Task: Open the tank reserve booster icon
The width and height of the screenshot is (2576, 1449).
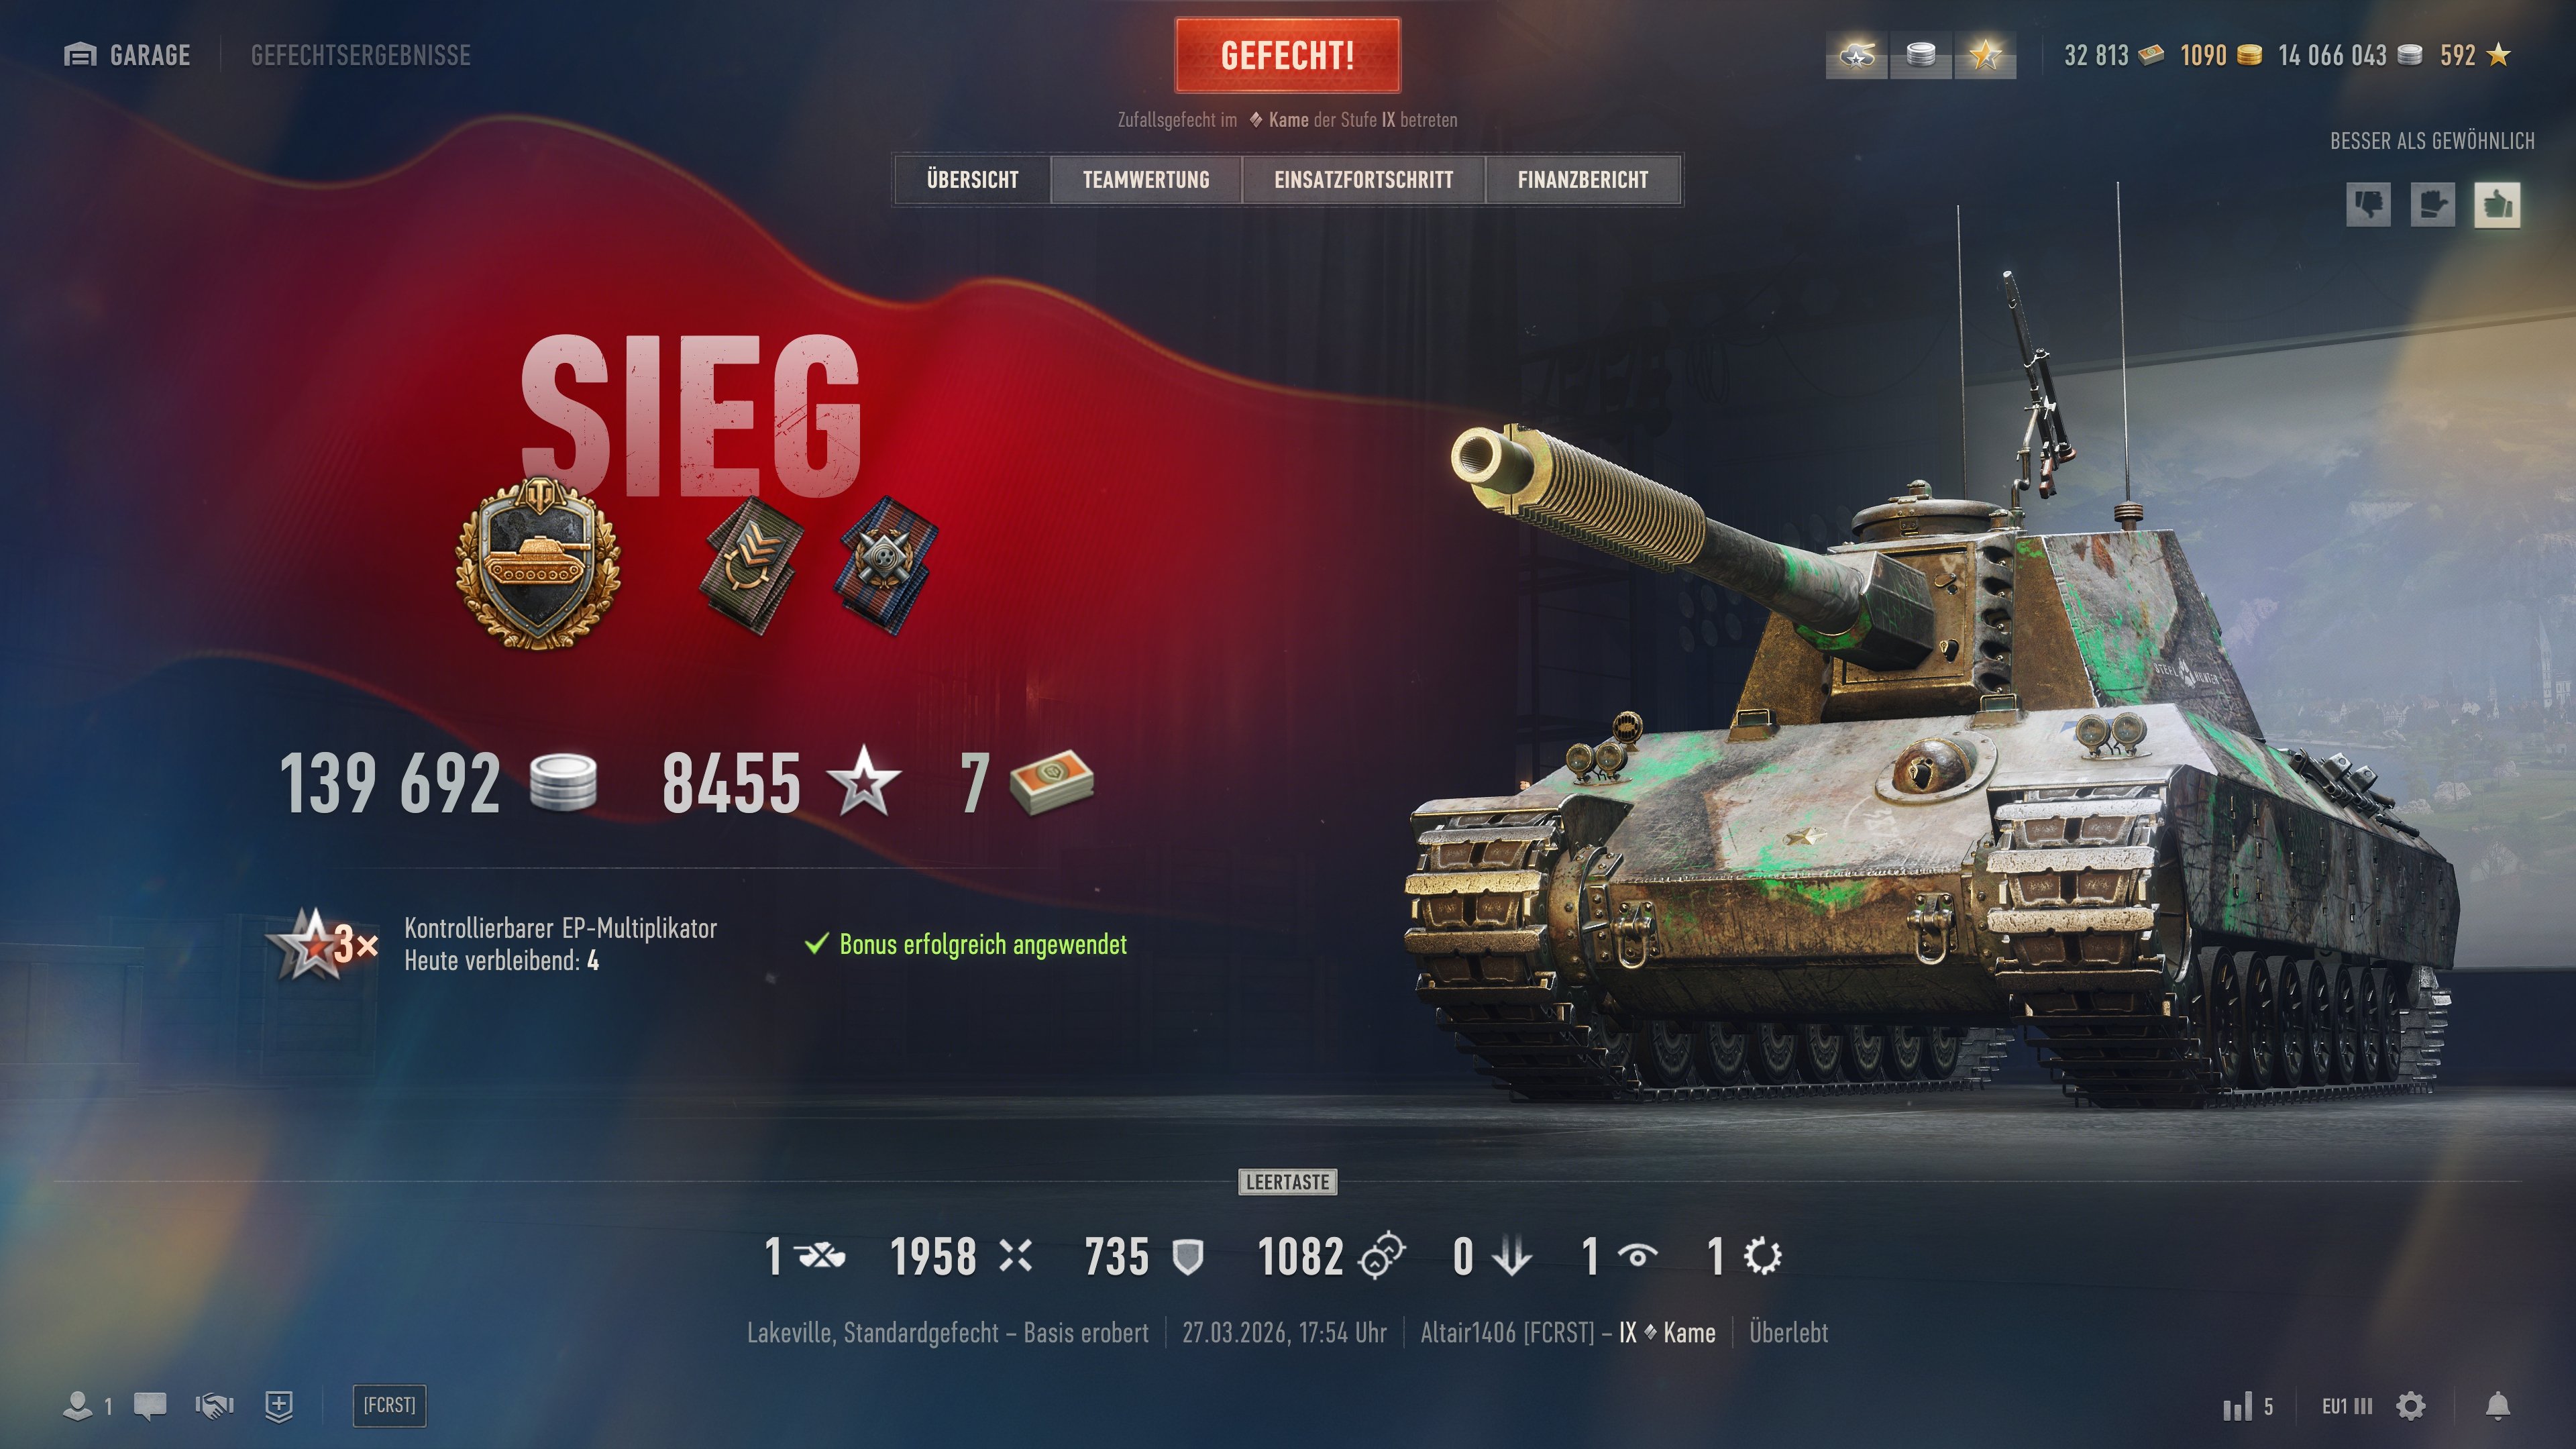Action: (x=1857, y=55)
